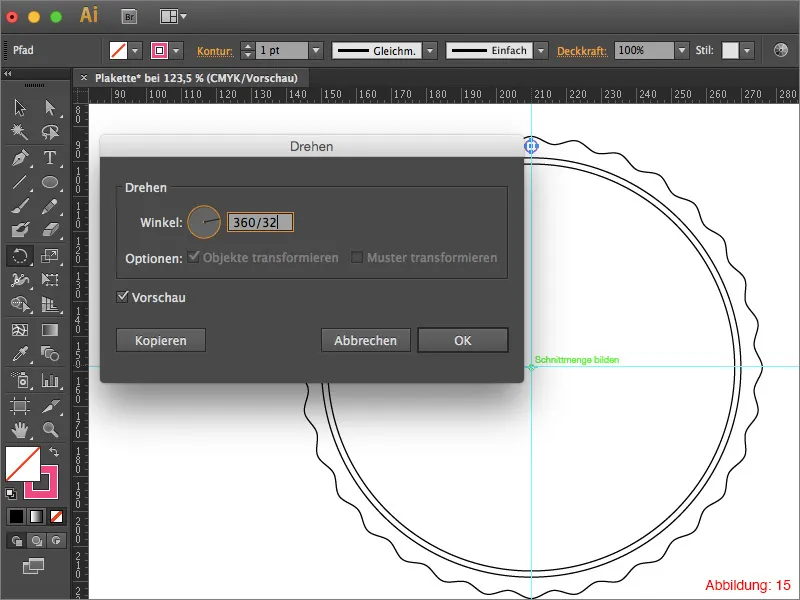Select the Magic Wand tool
Viewport: 800px width, 600px height.
coord(20,132)
